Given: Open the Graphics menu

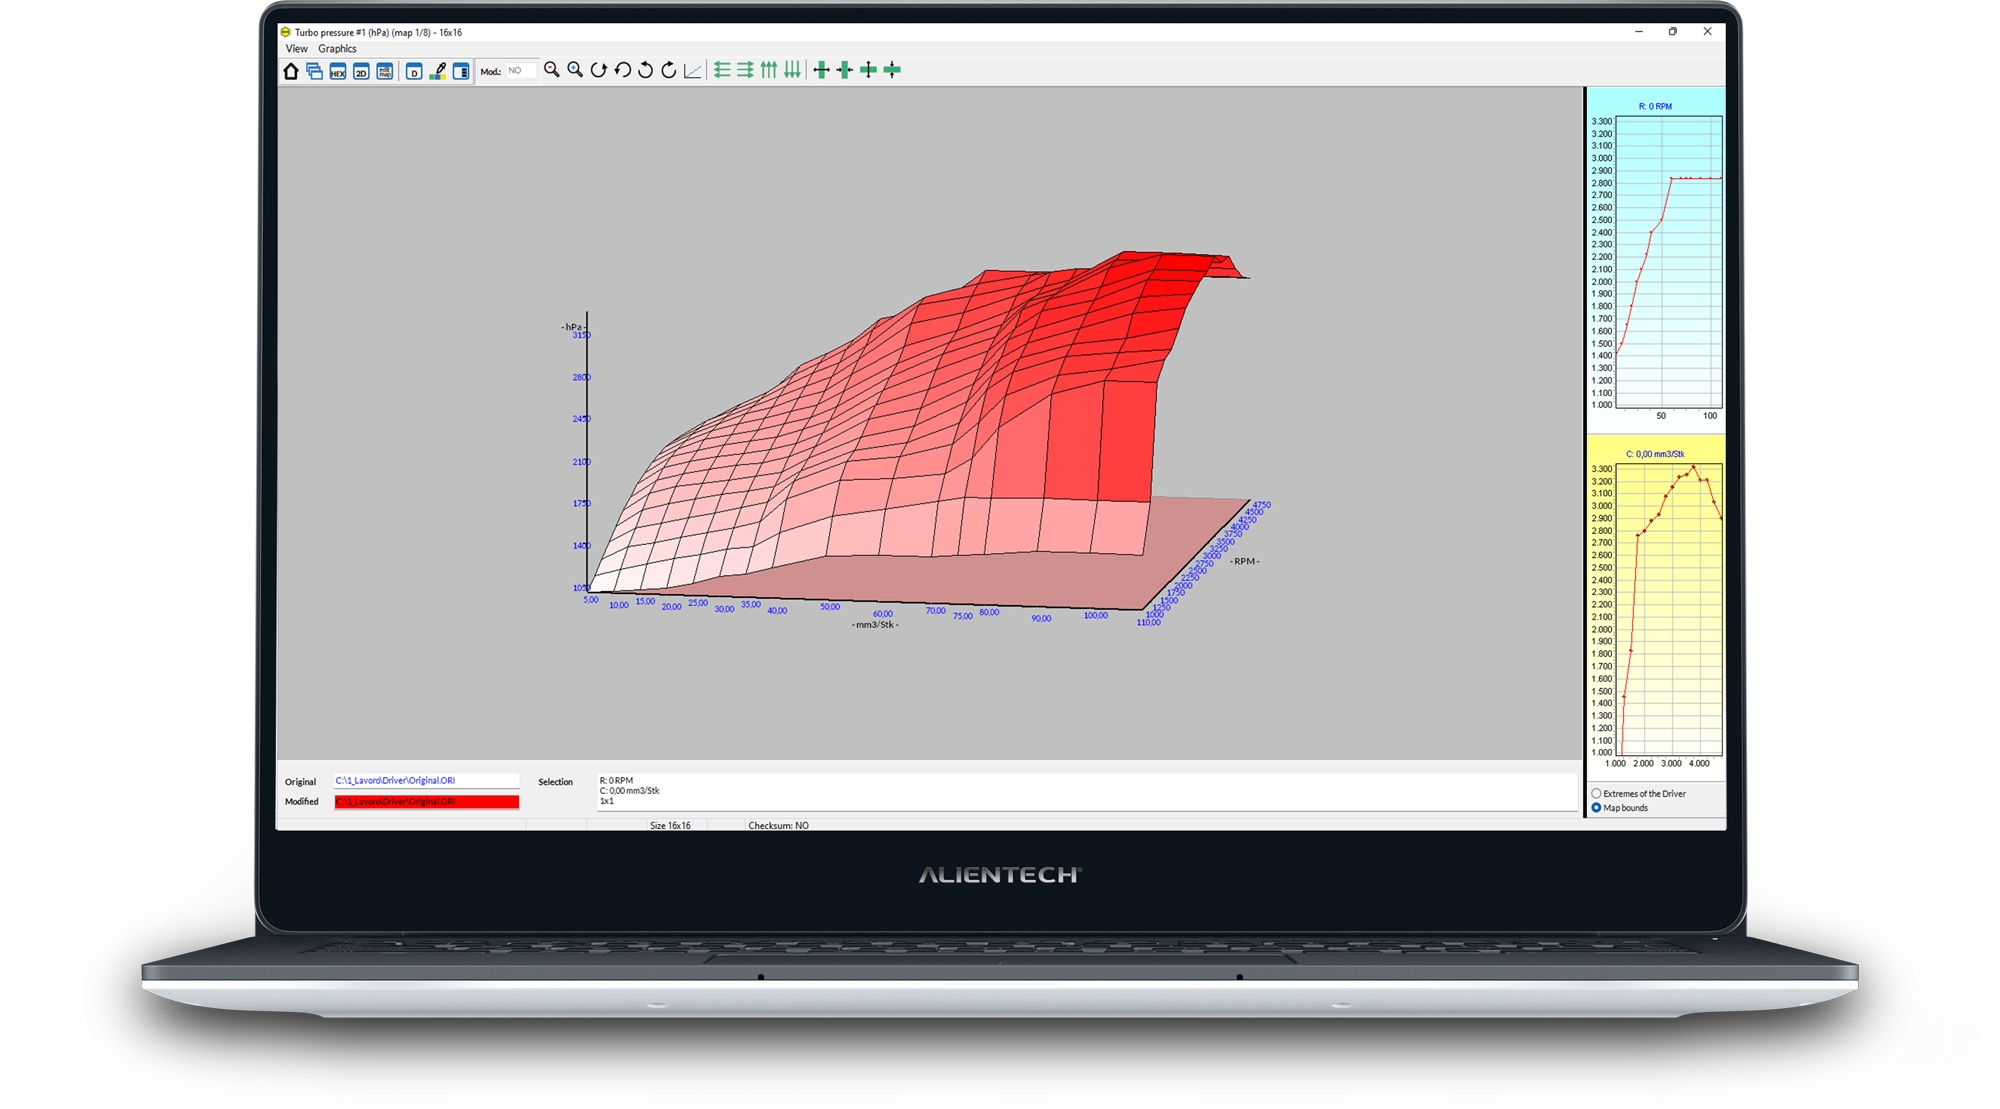Looking at the screenshot, I should 337,48.
